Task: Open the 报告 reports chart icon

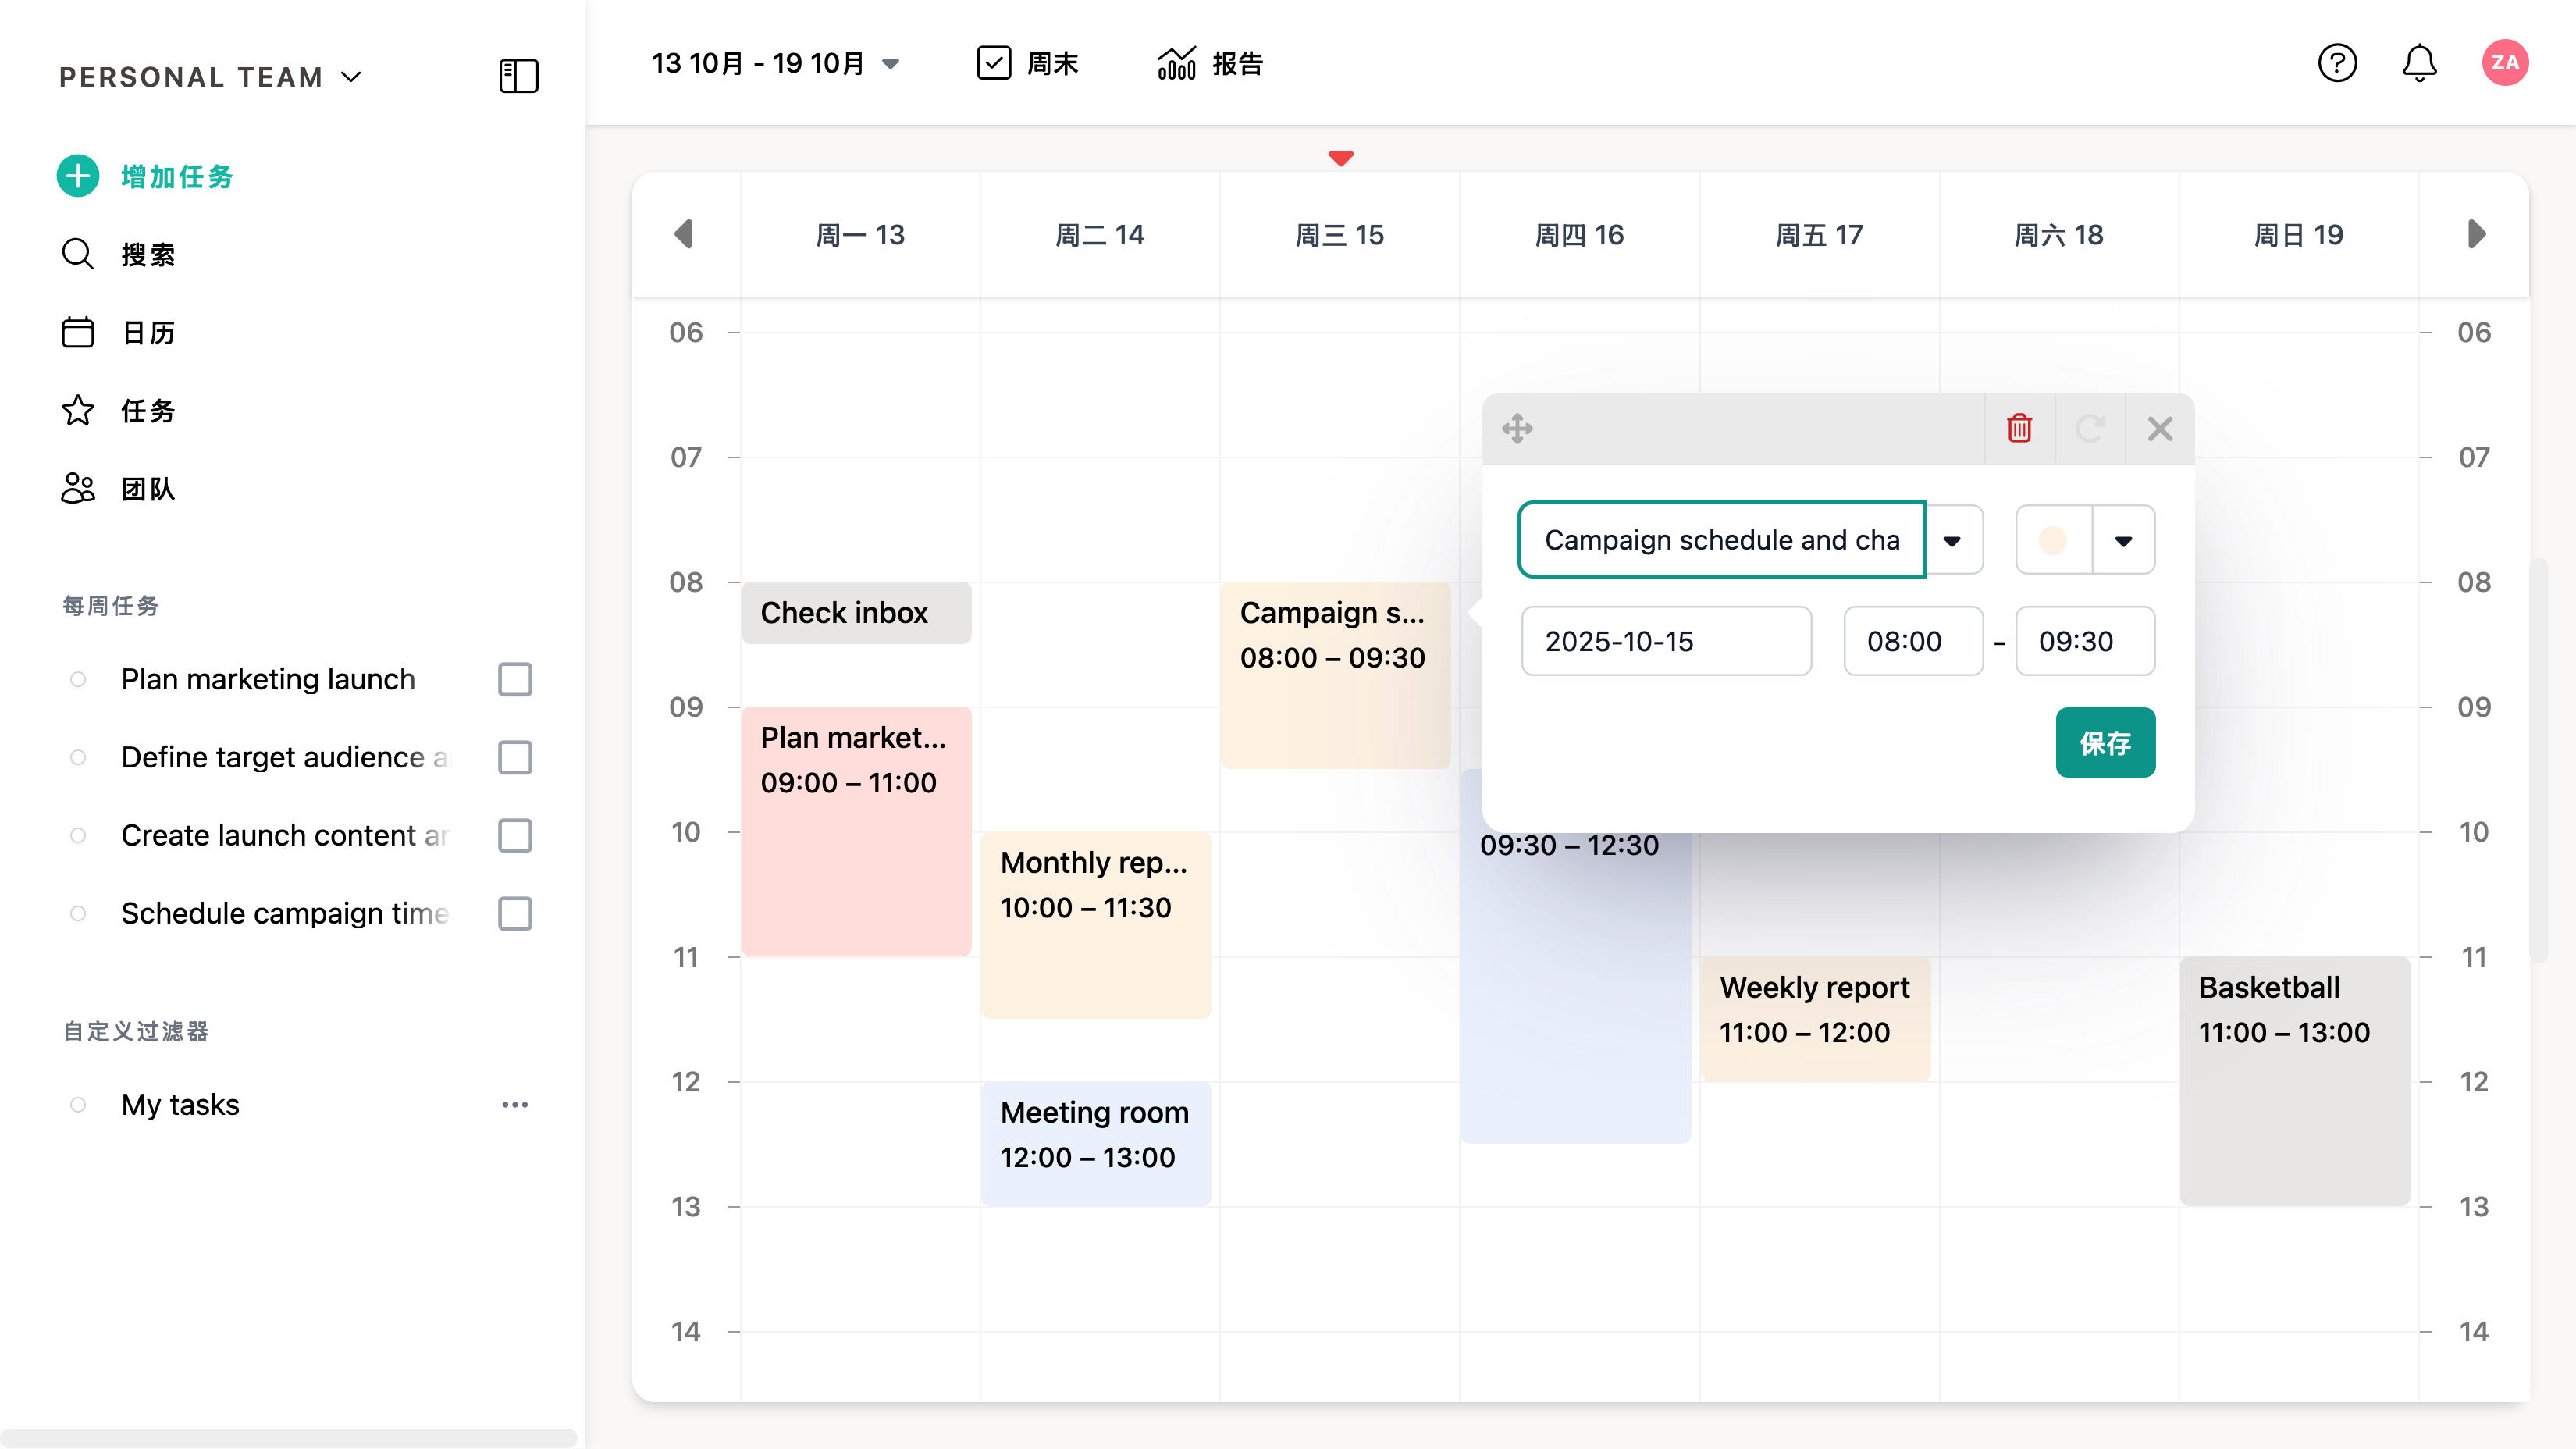Action: (x=1177, y=63)
